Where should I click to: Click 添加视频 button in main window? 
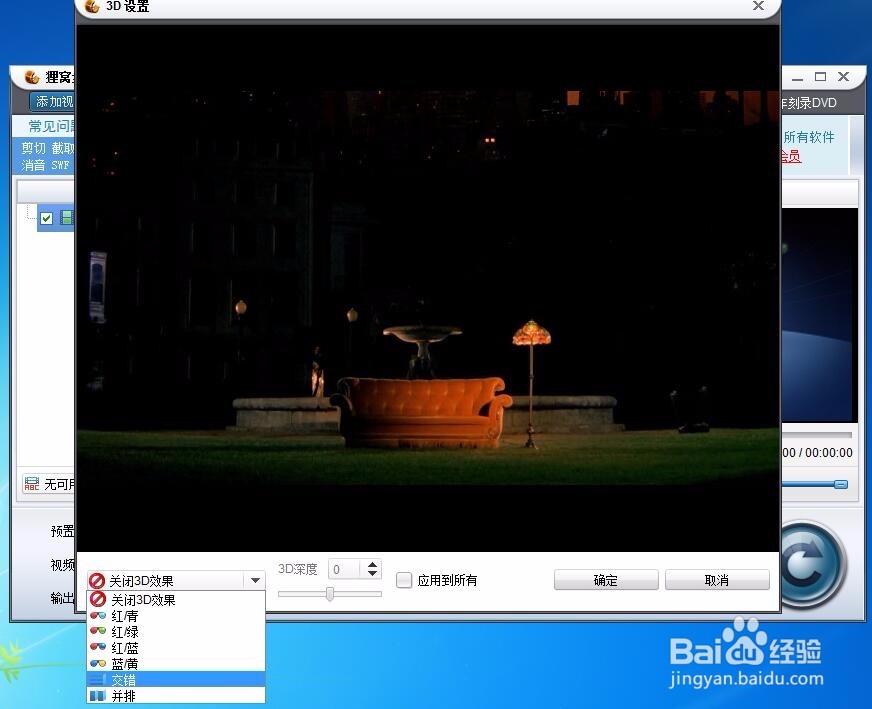pyautogui.click(x=52, y=101)
